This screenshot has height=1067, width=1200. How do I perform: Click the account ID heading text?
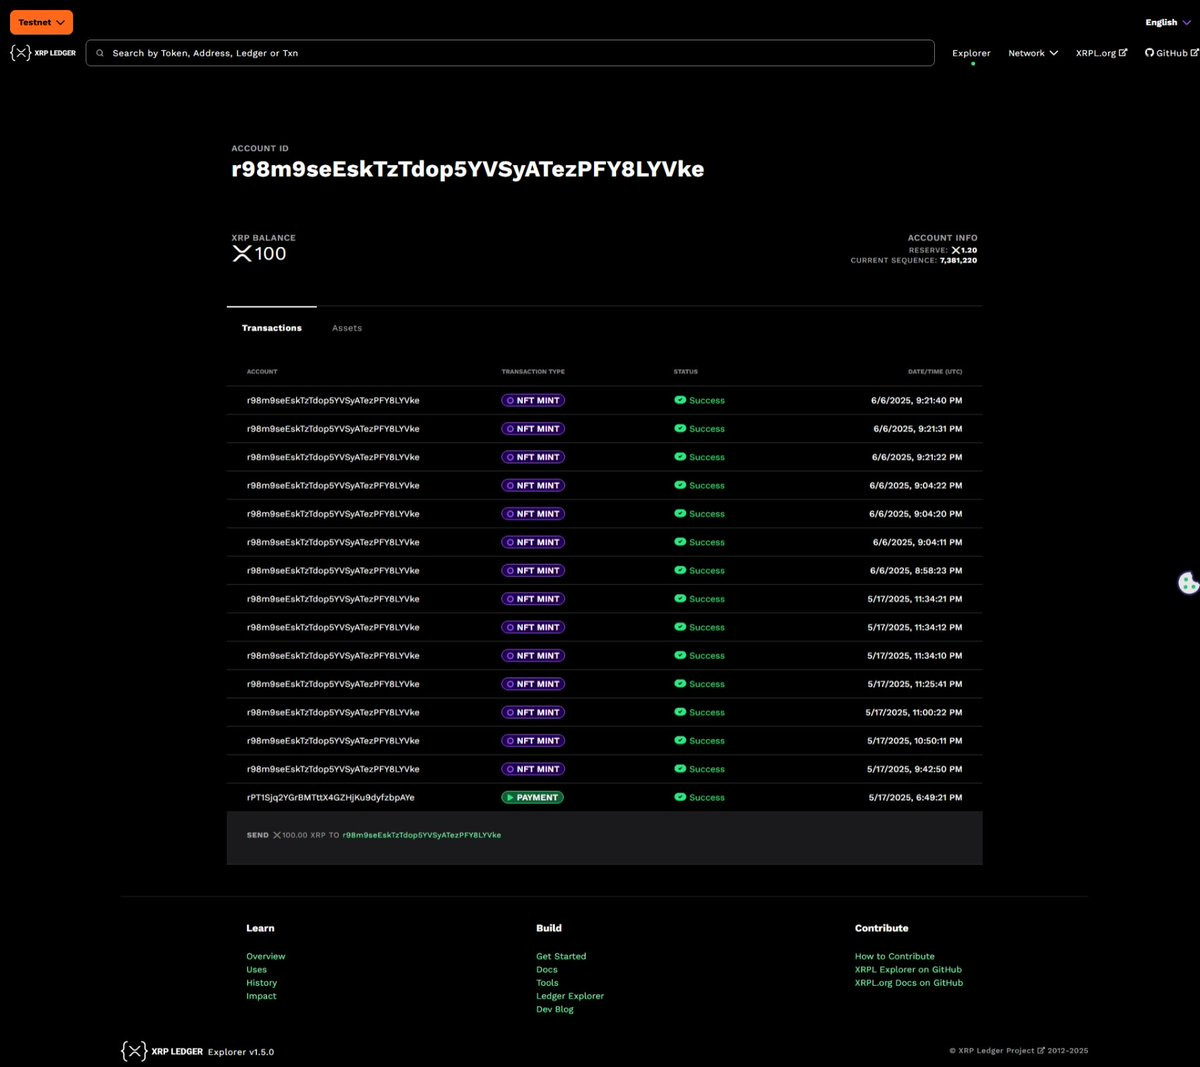[467, 169]
